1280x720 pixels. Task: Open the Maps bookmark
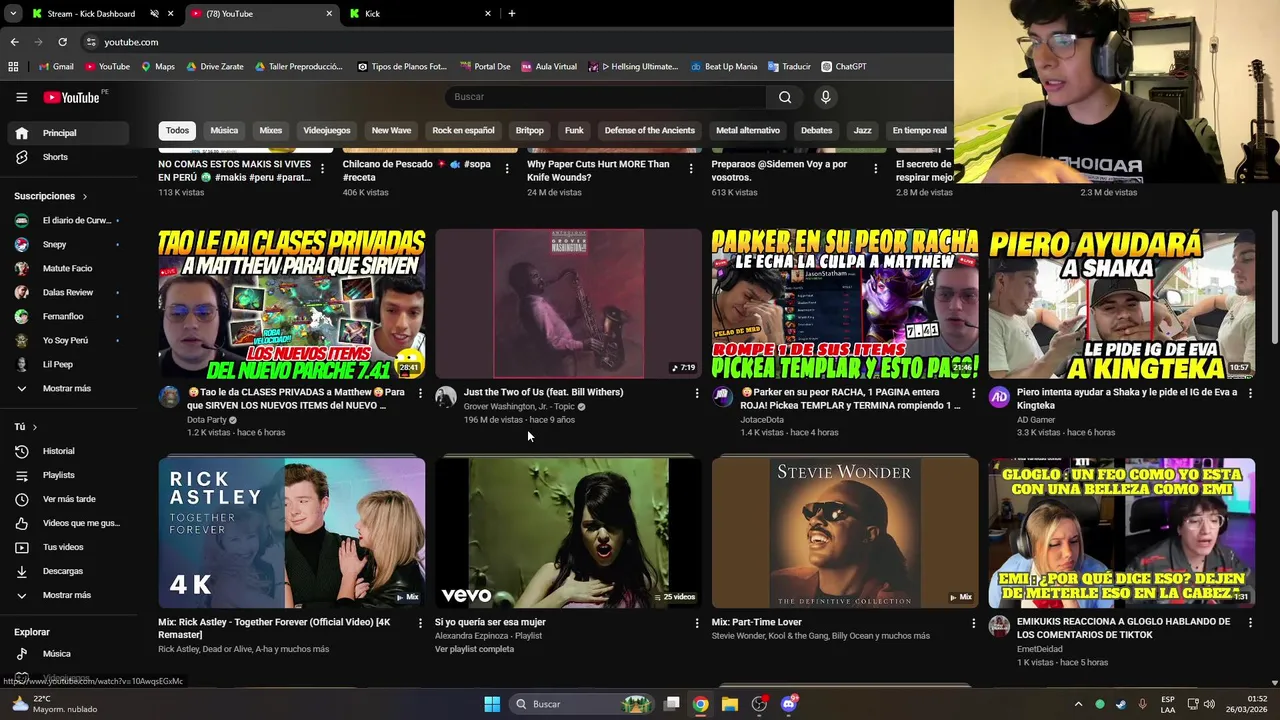click(x=158, y=67)
